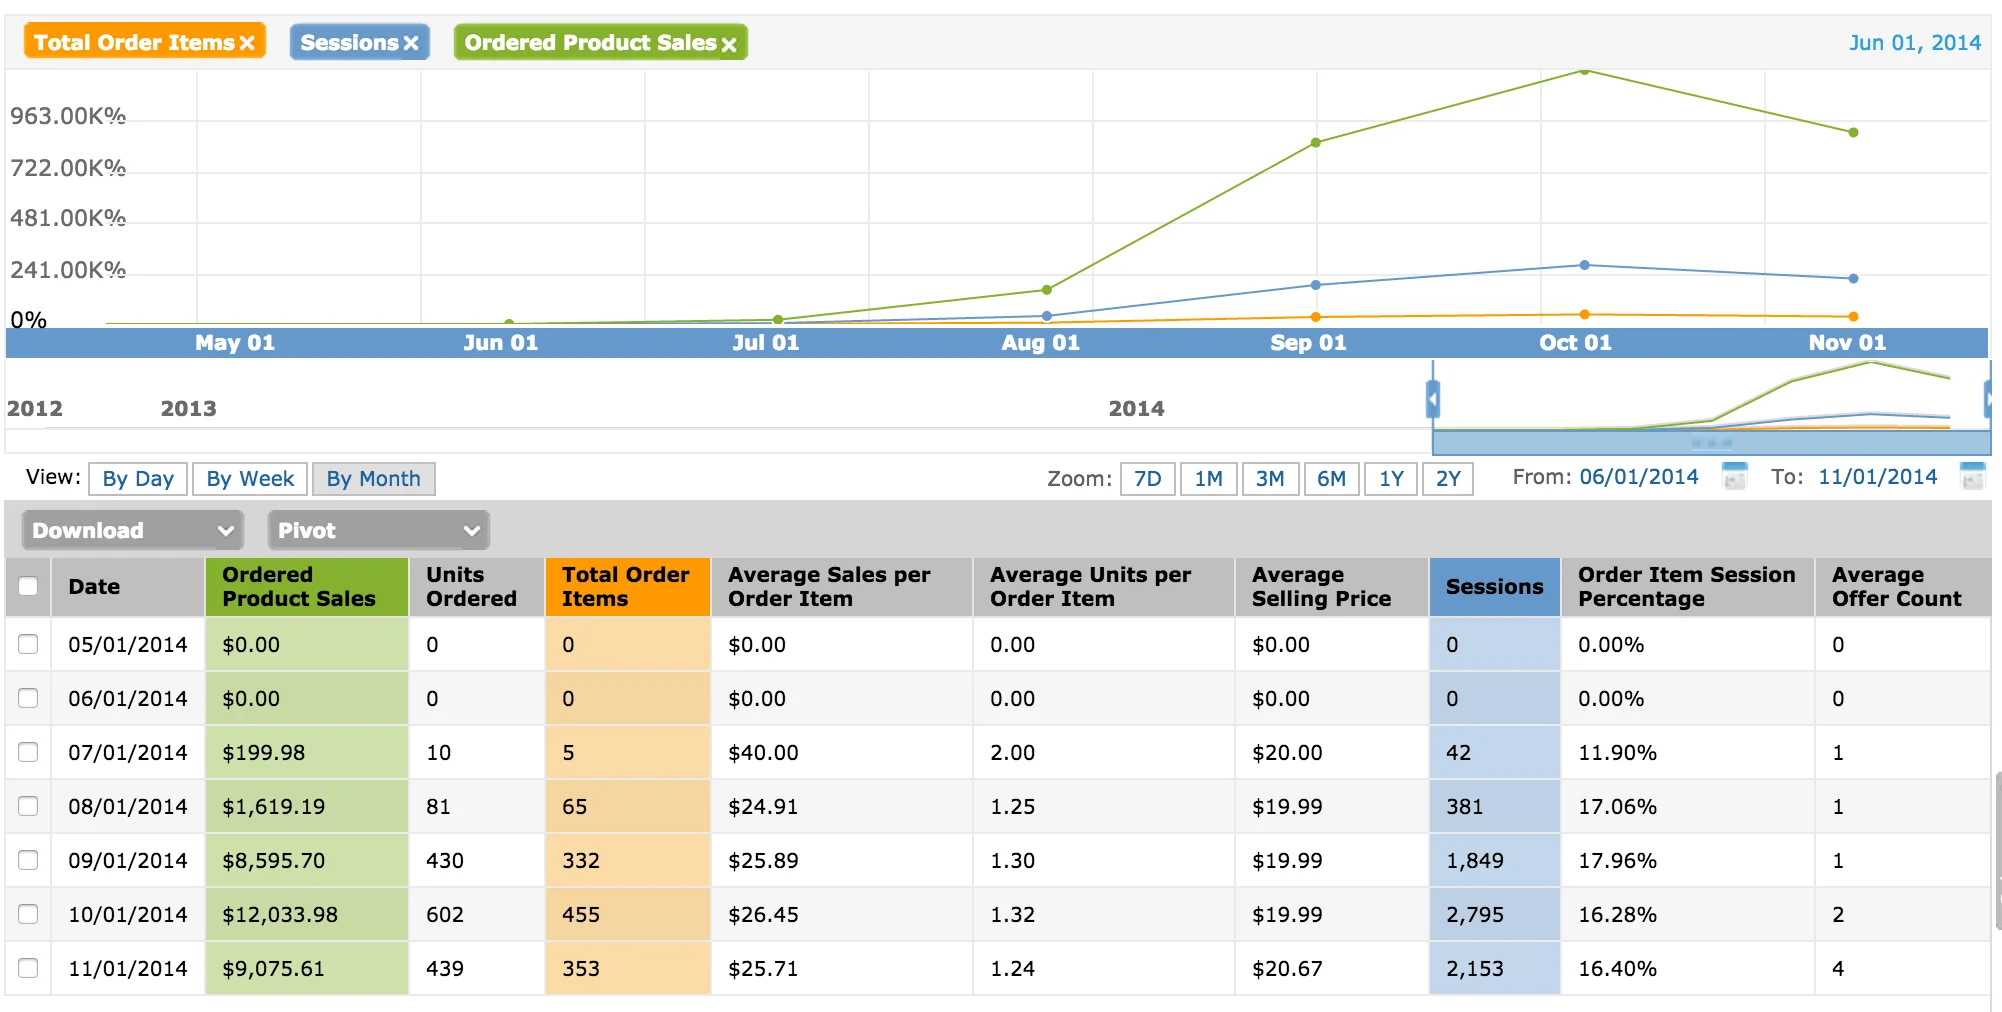The width and height of the screenshot is (2002, 1012).
Task: Remove the Ordered Product Sales metric tag
Action: click(729, 44)
